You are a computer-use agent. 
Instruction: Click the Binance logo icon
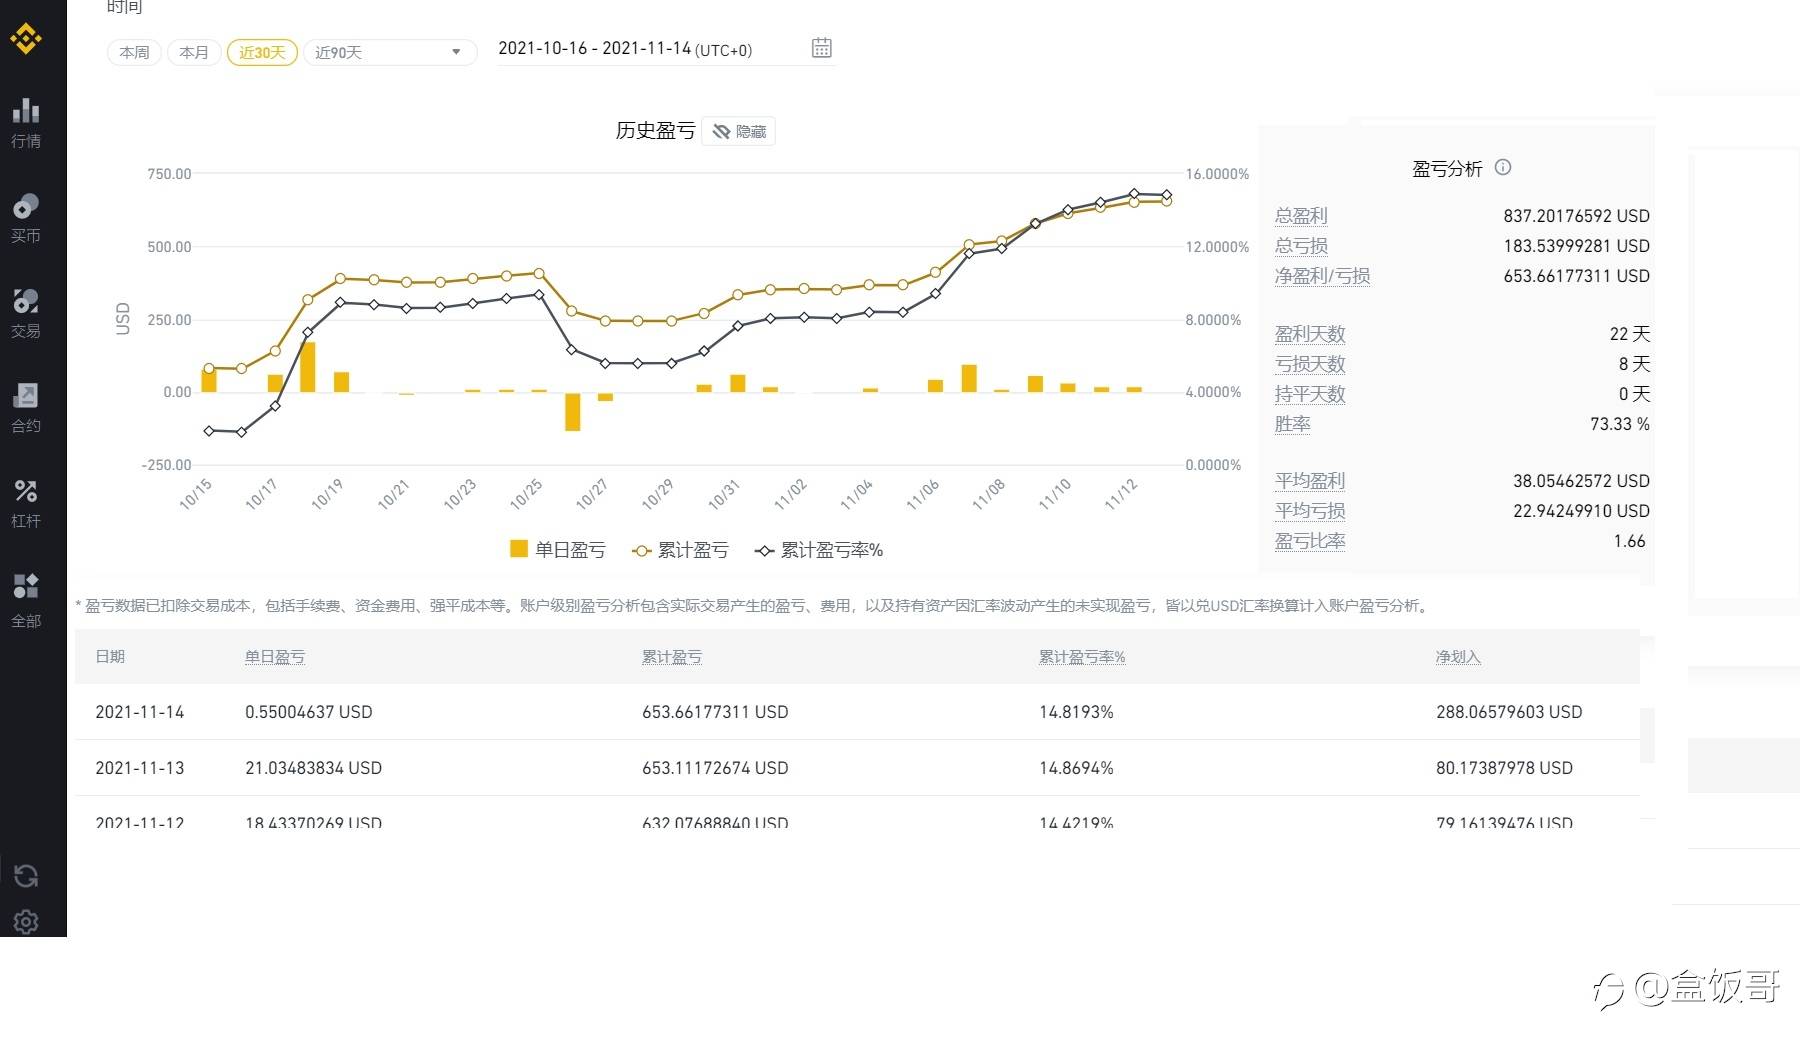pyautogui.click(x=26, y=39)
